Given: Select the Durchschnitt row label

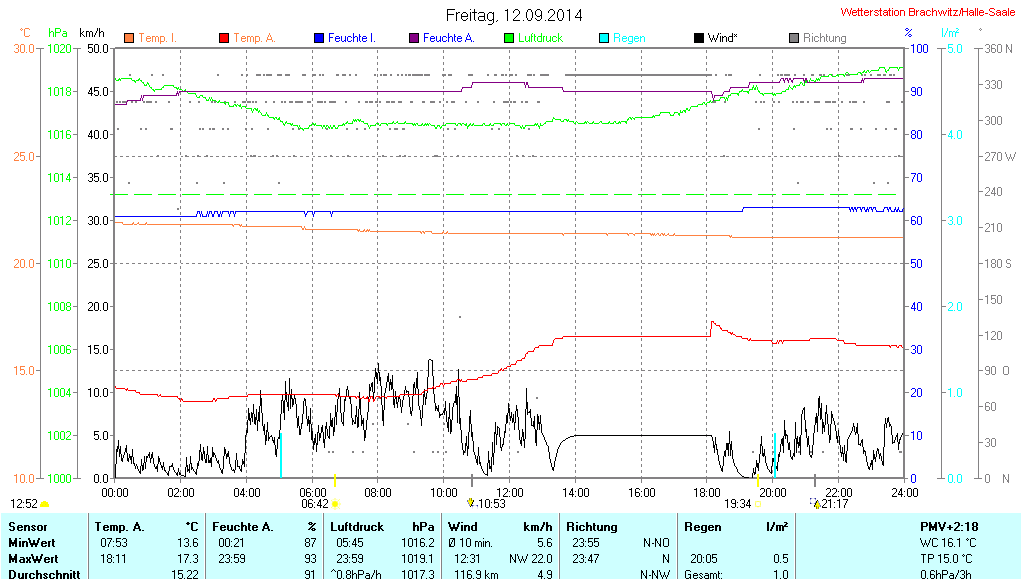Looking at the screenshot, I should (45, 574).
